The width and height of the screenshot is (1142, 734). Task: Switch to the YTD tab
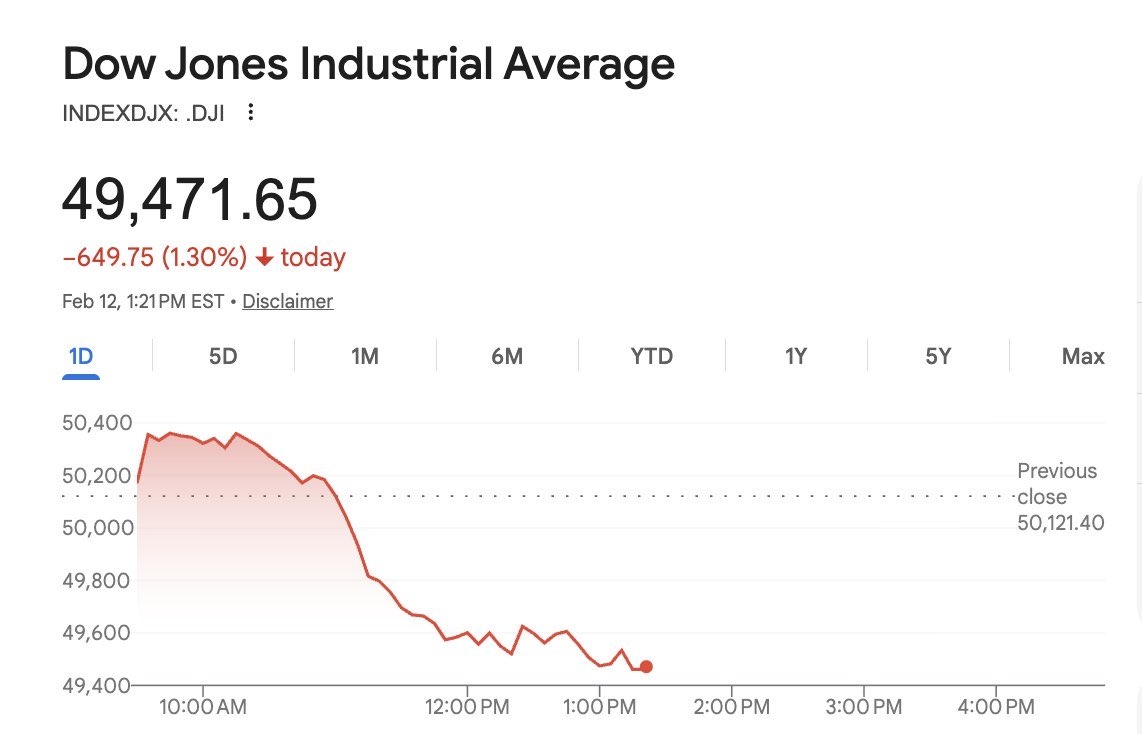pyautogui.click(x=652, y=356)
